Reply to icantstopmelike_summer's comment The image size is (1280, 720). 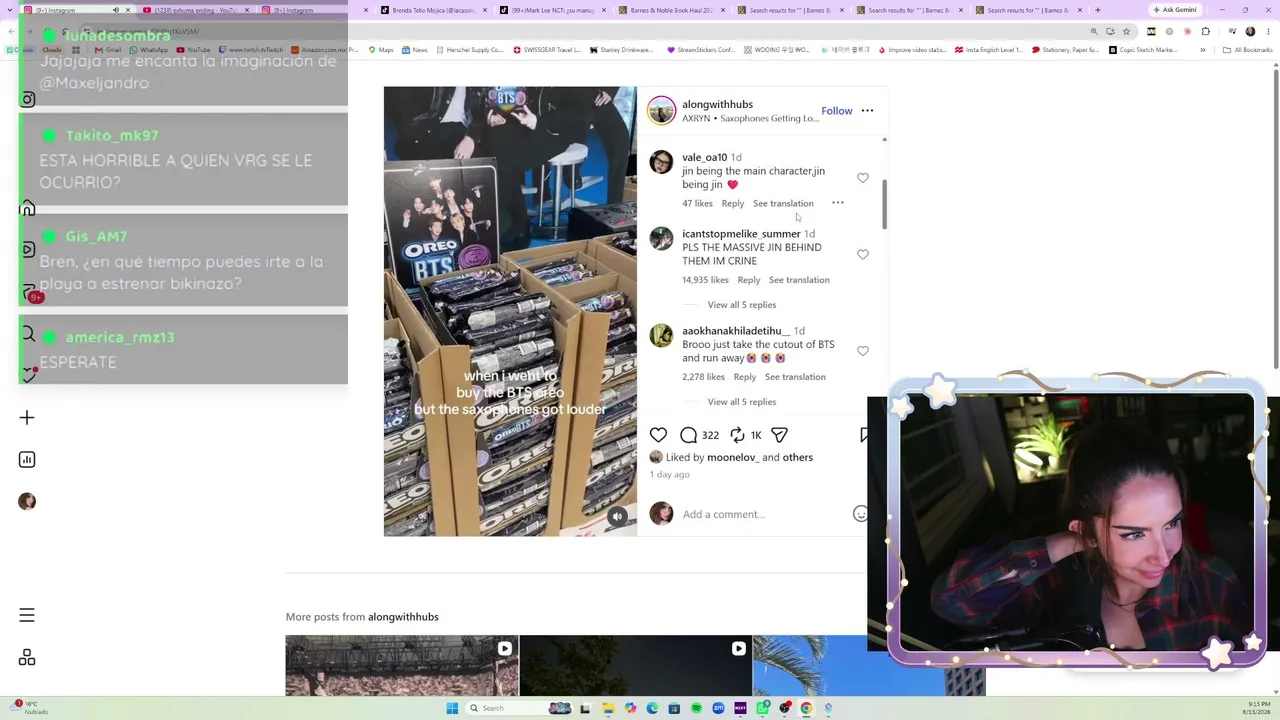(749, 280)
